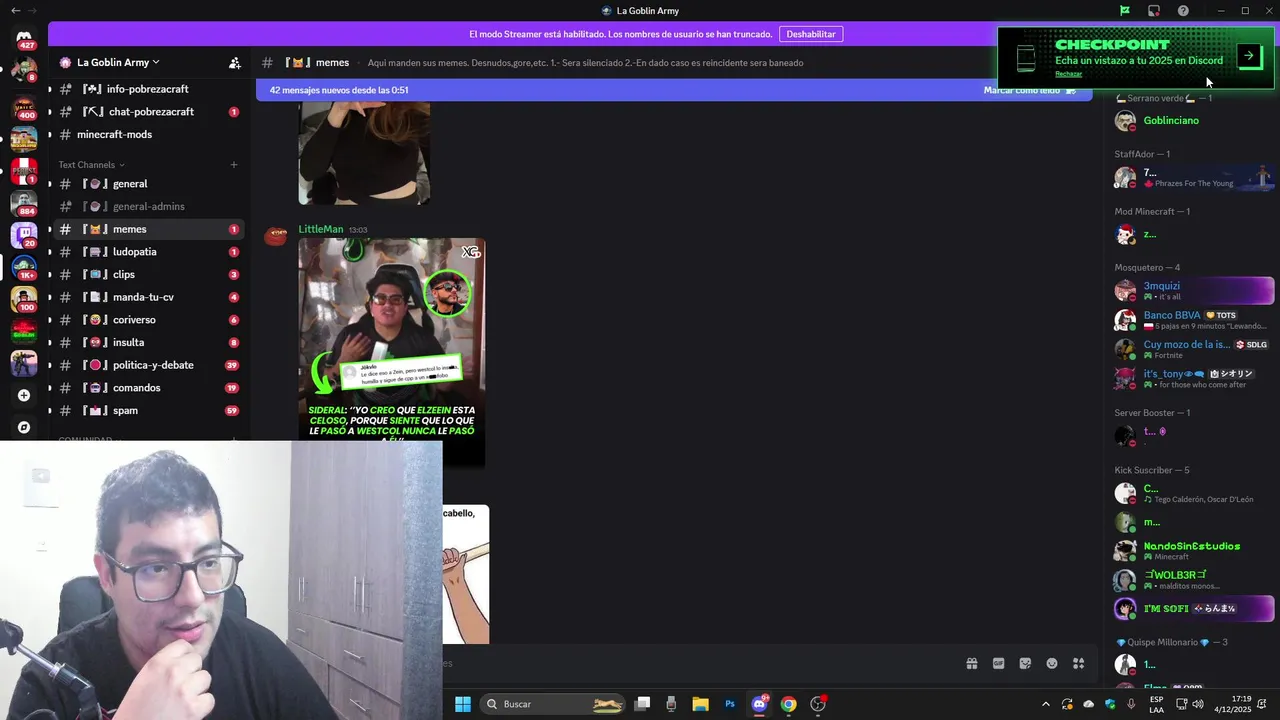Open the minecraft-mods channel
This screenshot has width=1280, height=720.
click(149, 134)
